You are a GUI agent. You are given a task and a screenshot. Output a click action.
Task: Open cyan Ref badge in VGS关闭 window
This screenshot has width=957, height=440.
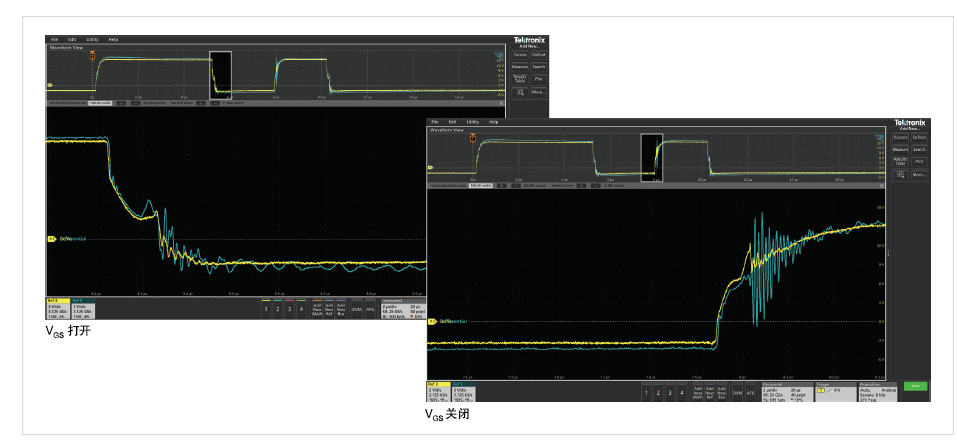click(x=463, y=392)
